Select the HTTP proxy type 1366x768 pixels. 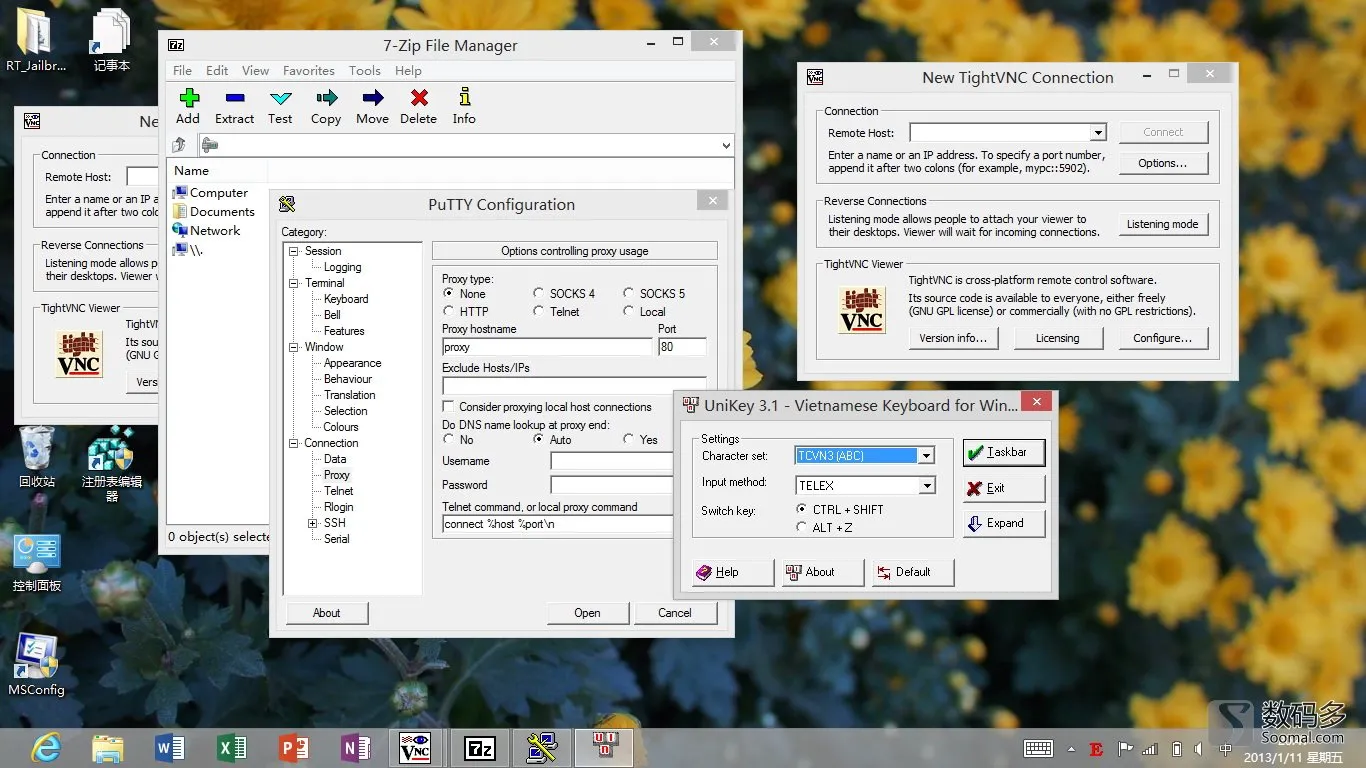pos(449,312)
